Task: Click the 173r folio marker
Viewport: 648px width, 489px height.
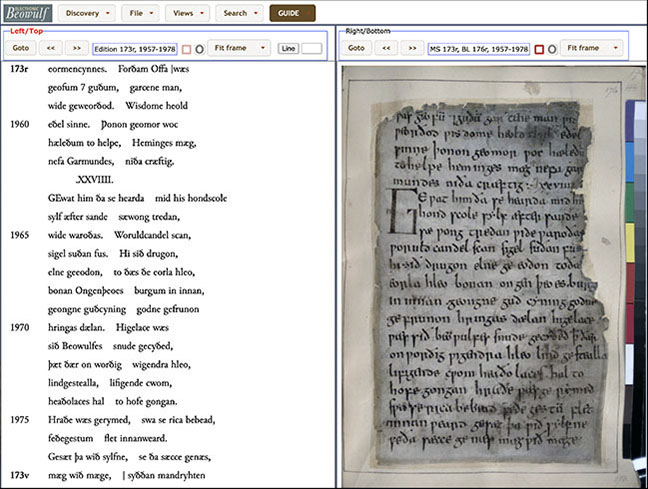Action: 19,69
